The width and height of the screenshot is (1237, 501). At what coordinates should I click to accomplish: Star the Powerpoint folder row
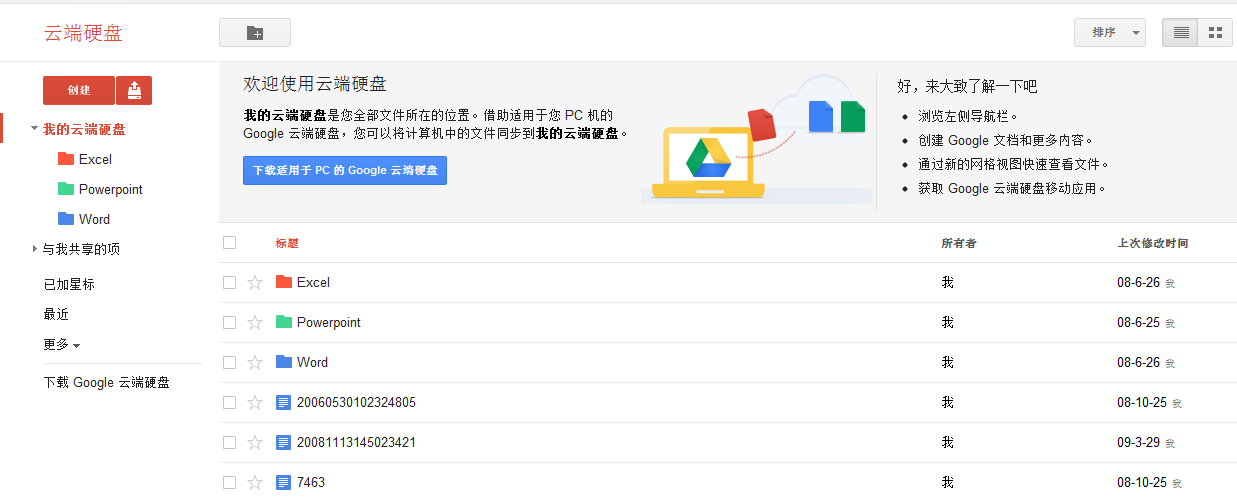pos(255,322)
